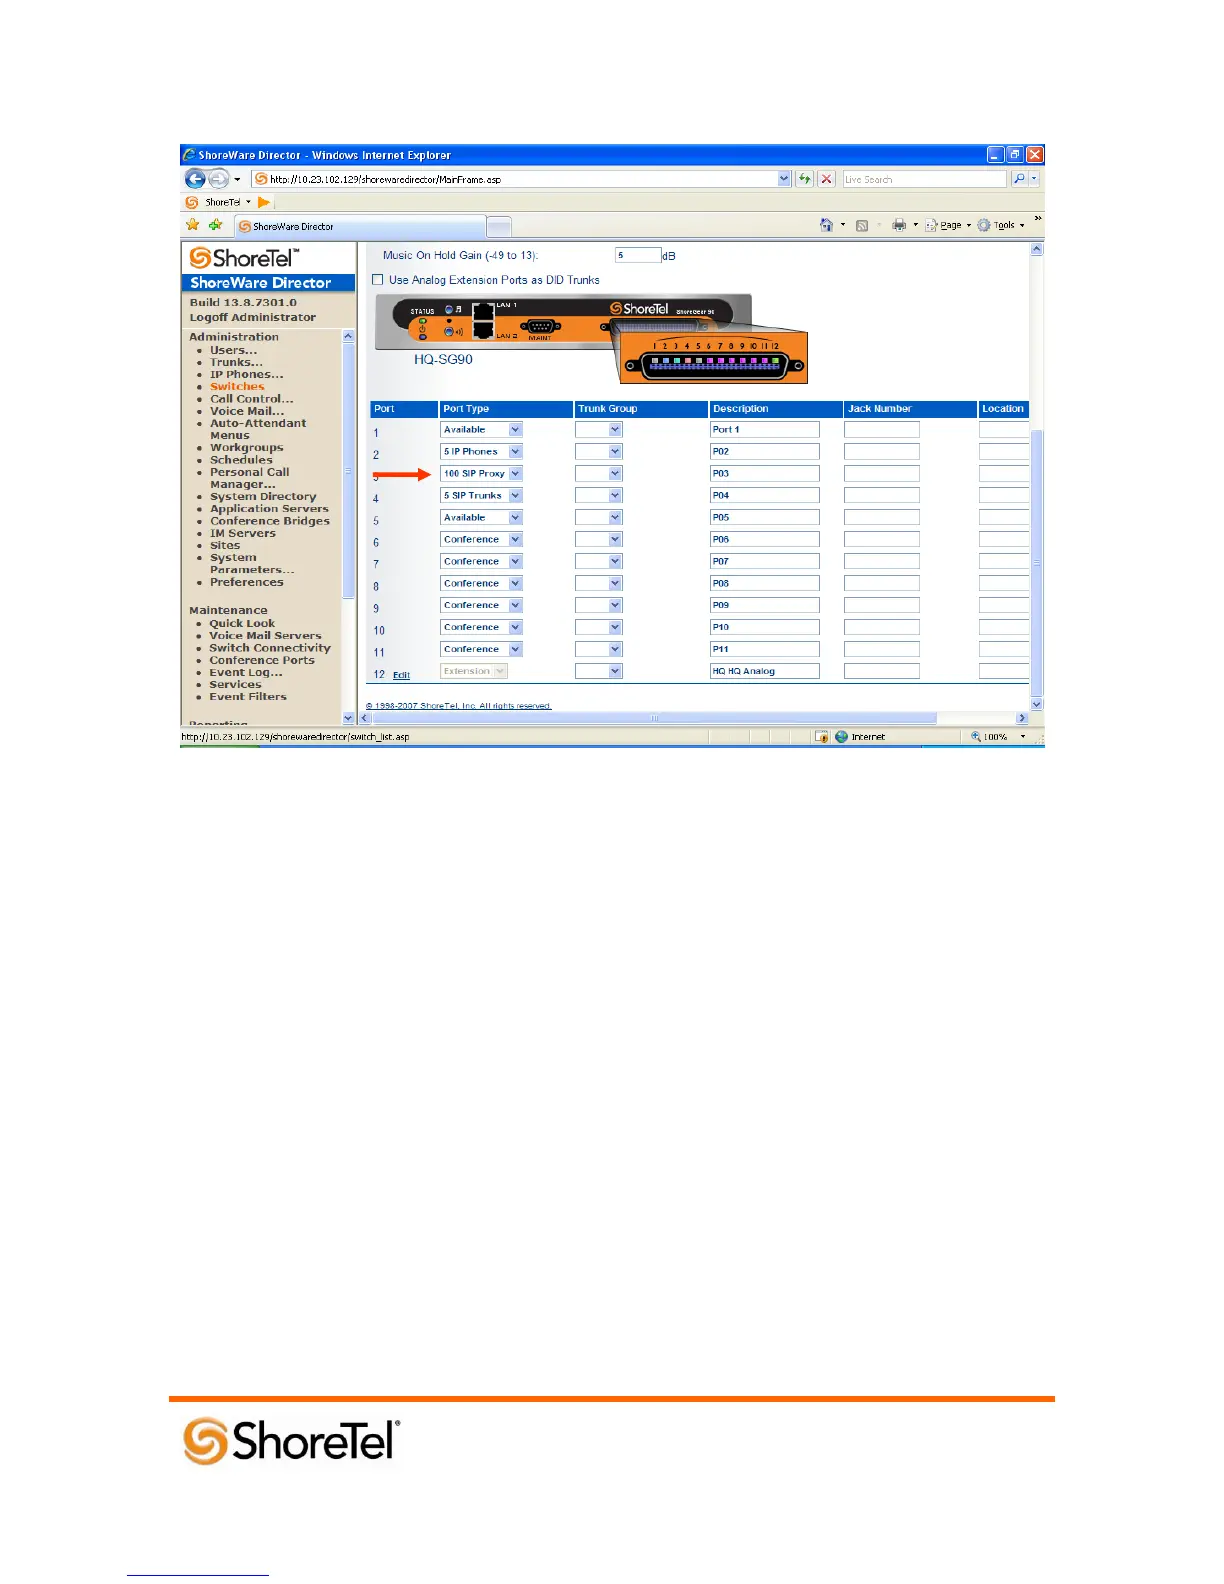Open Trunks in the Administration menu
1224x1584 pixels.
pyautogui.click(x=236, y=363)
